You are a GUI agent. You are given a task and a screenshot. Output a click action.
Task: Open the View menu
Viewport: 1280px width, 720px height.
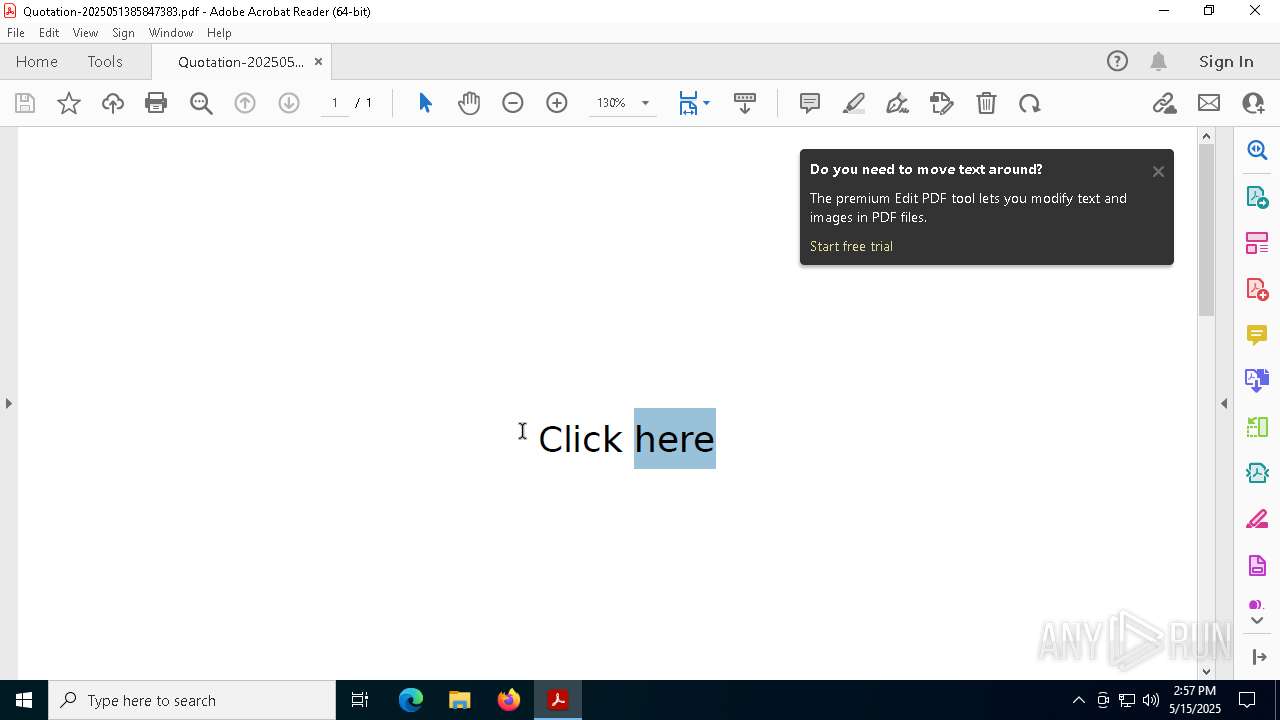[x=85, y=33]
